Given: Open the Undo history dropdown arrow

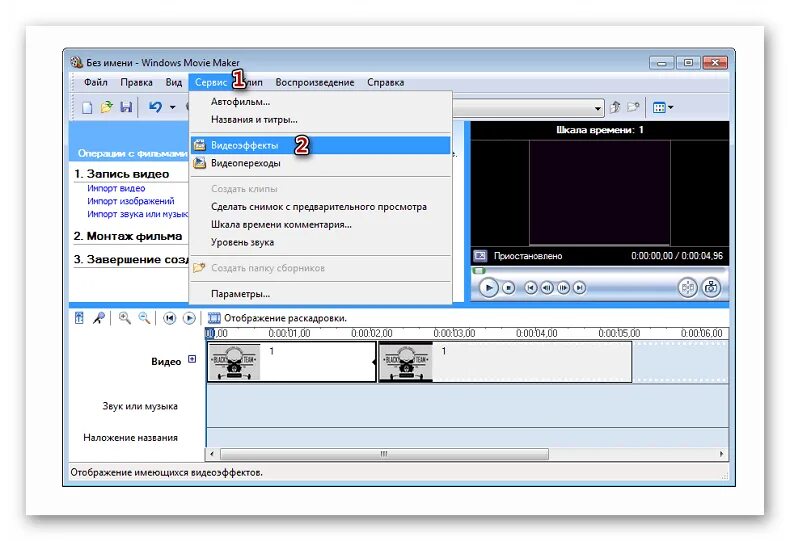Looking at the screenshot, I should click(x=172, y=107).
